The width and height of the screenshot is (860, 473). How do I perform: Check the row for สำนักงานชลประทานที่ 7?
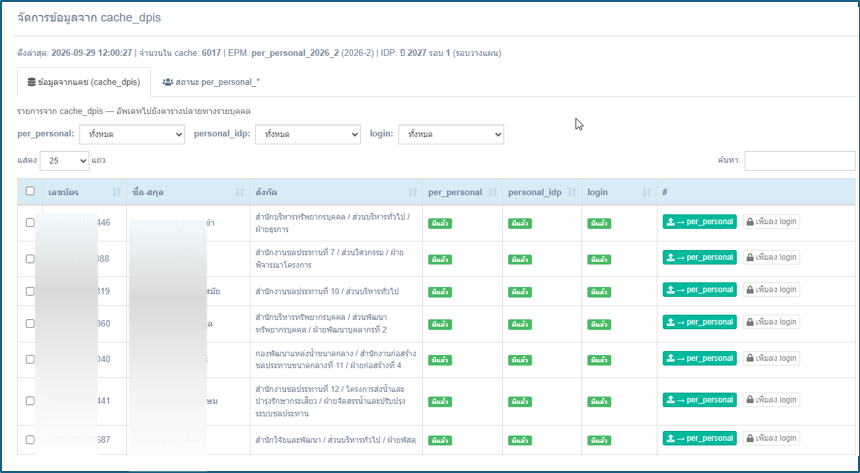pyautogui.click(x=30, y=258)
